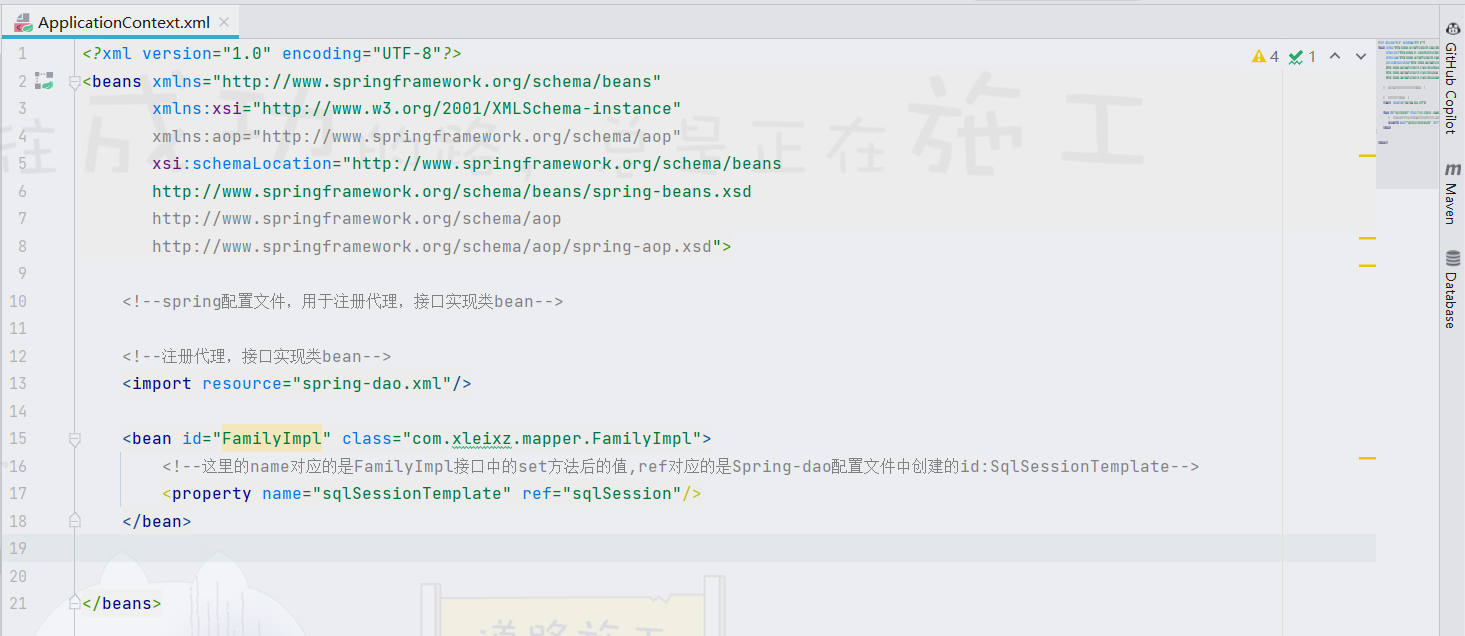
Task: Click the comment on line 10 about spring配置文件
Action: point(343,302)
